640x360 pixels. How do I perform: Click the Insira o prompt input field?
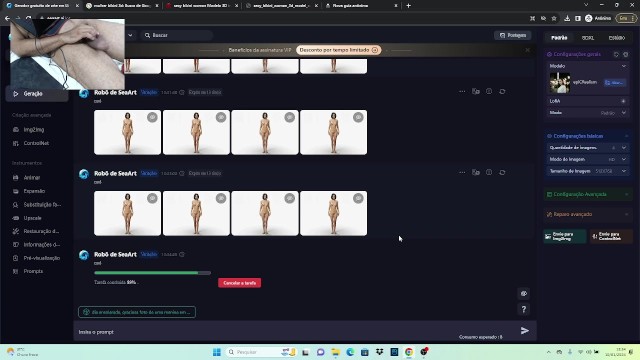(x=265, y=332)
